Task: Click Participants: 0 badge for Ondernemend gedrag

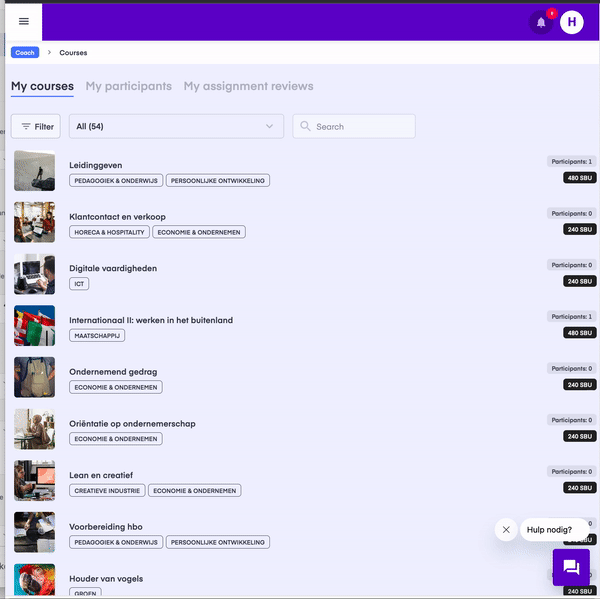Action: click(571, 368)
